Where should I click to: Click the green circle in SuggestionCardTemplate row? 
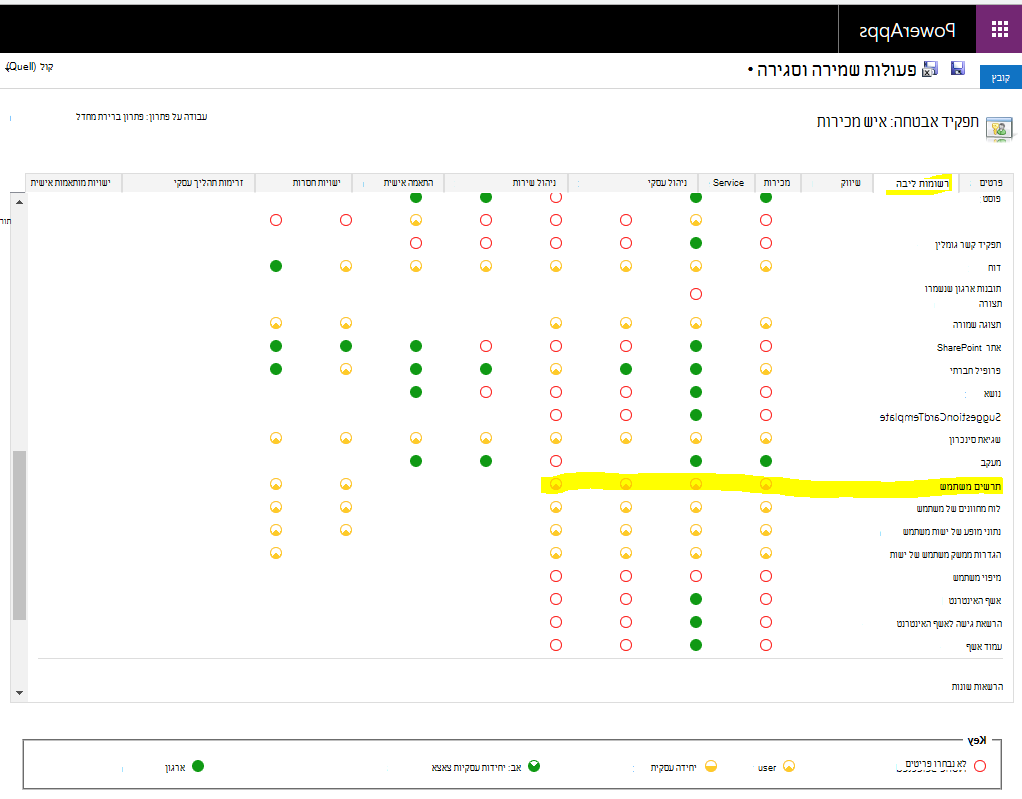coord(695,415)
